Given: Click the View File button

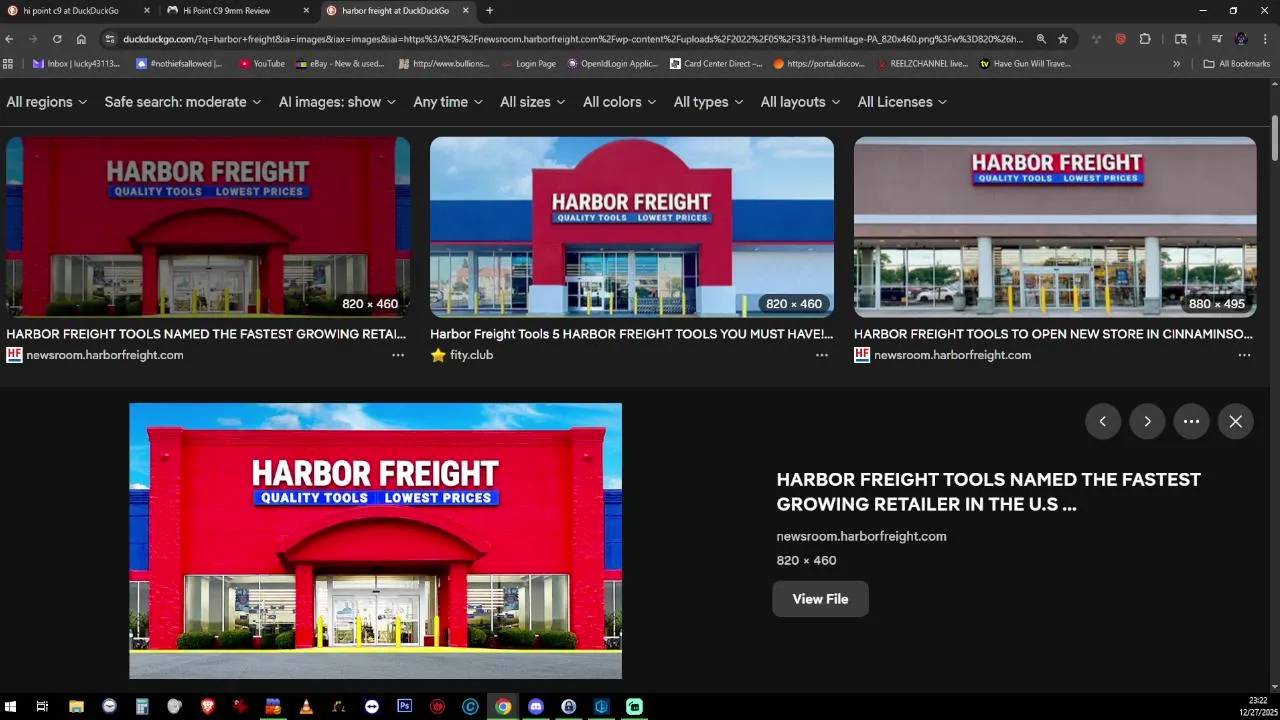Looking at the screenshot, I should 820,599.
